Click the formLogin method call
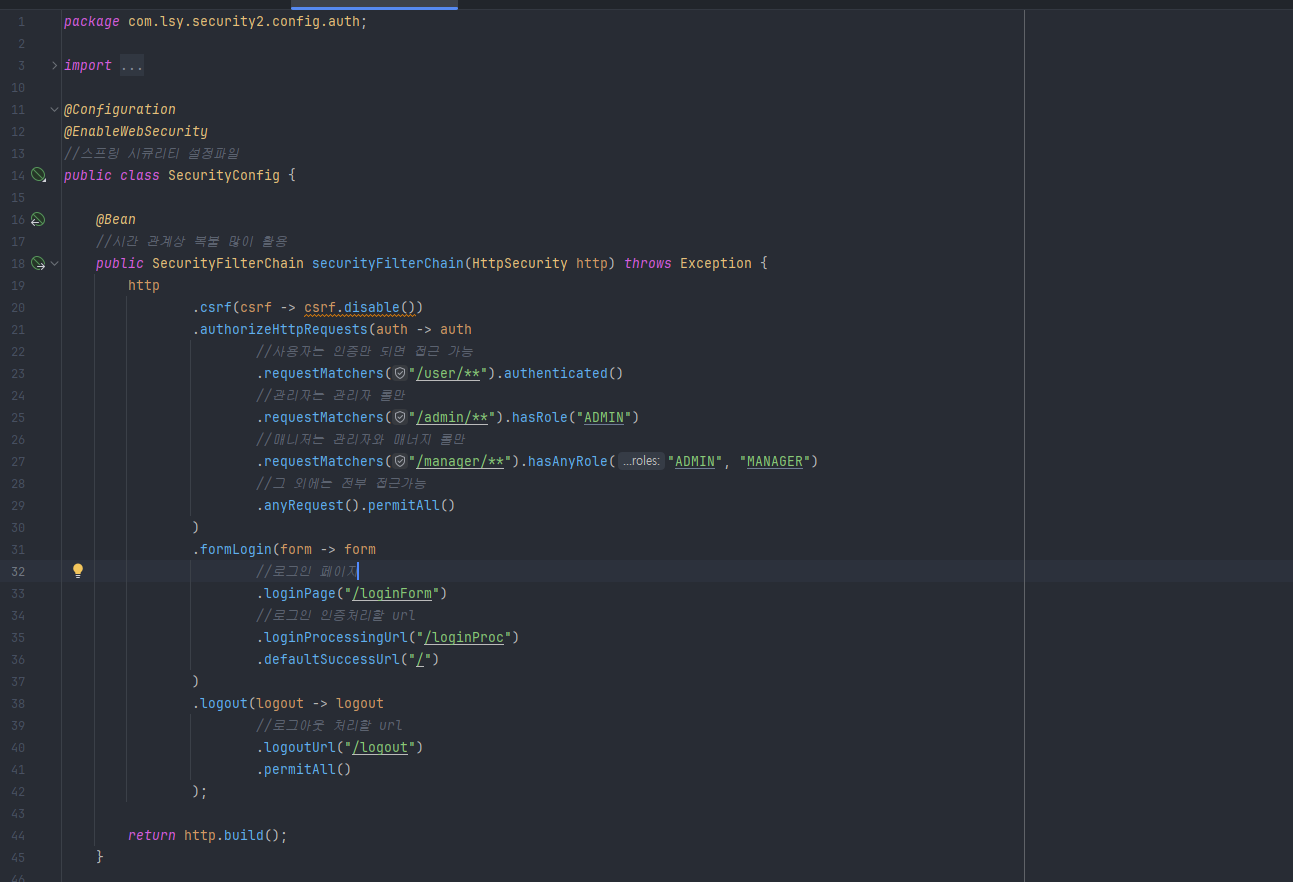Image resolution: width=1293 pixels, height=882 pixels. click(x=236, y=549)
